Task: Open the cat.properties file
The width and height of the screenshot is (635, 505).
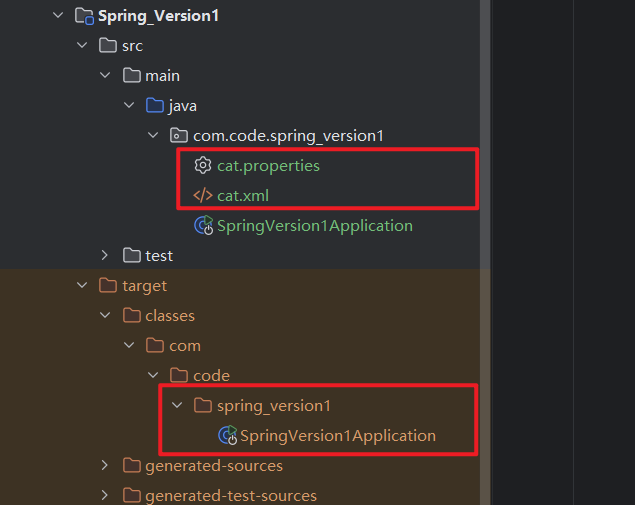Action: pyautogui.click(x=268, y=166)
